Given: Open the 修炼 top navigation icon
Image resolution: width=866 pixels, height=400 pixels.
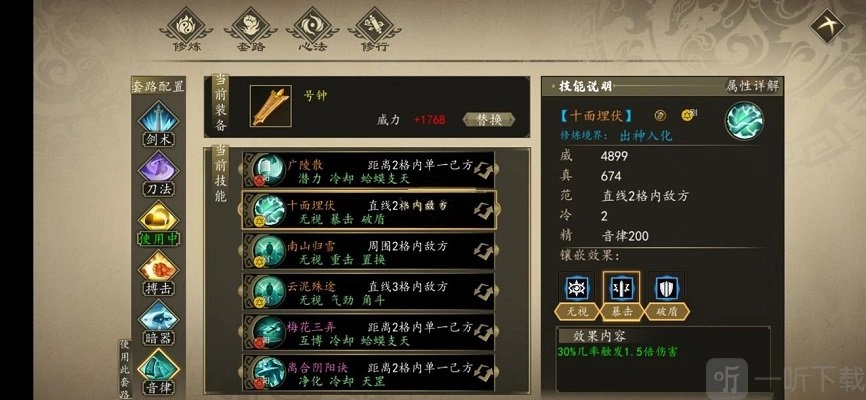Looking at the screenshot, I should 186,29.
